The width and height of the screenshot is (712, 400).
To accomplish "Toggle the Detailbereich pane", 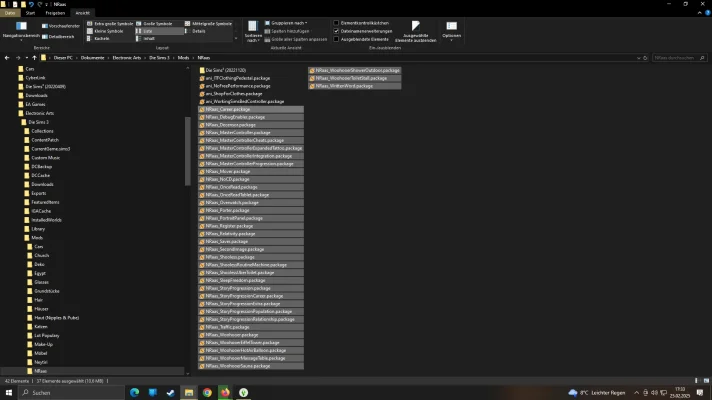I will (x=58, y=37).
